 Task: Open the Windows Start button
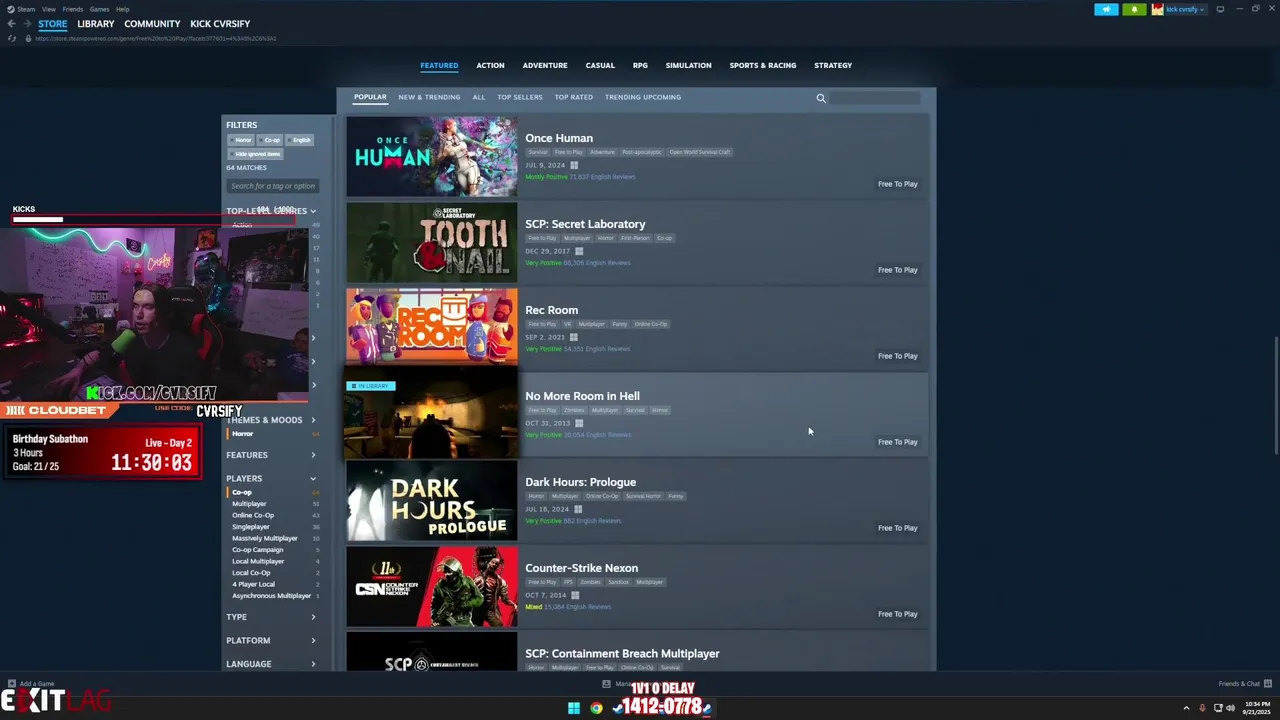[x=574, y=708]
